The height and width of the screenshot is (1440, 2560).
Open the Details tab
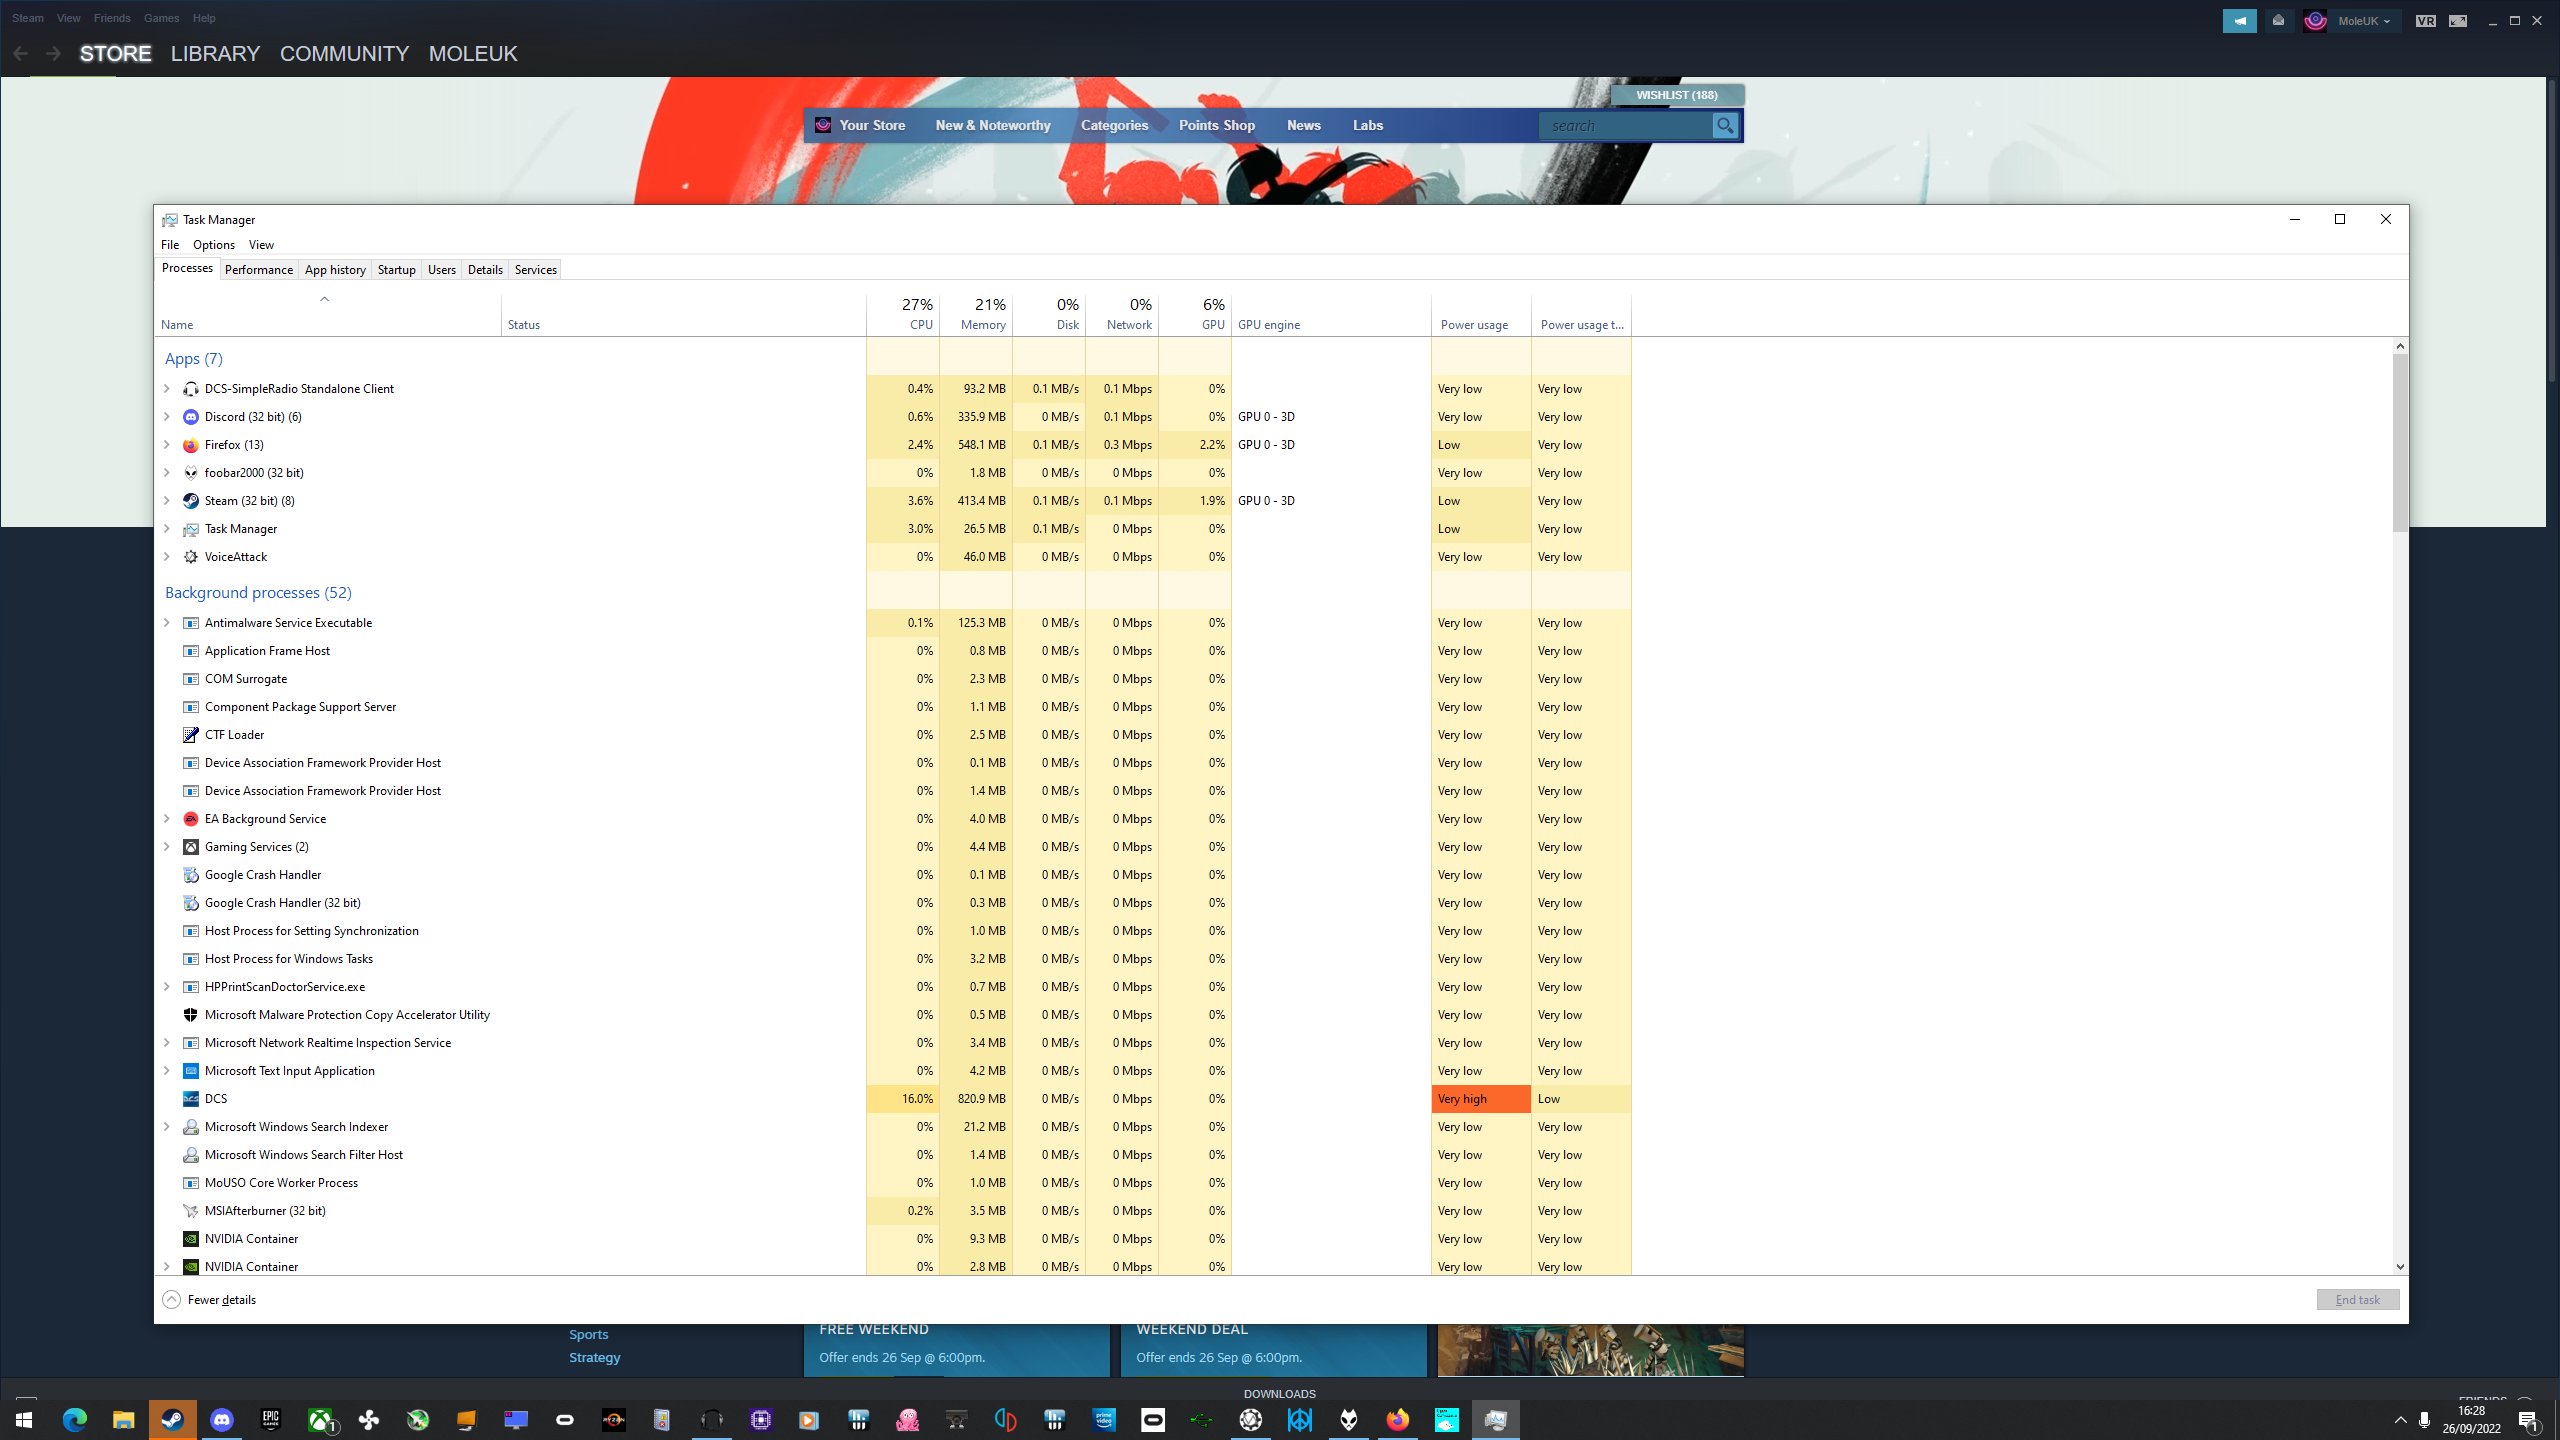485,270
